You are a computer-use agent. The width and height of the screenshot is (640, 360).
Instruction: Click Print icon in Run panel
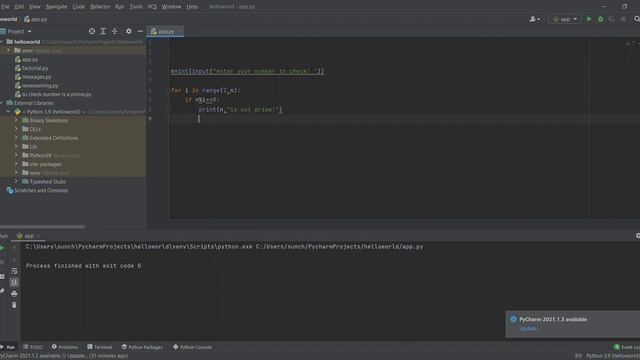click(x=14, y=293)
